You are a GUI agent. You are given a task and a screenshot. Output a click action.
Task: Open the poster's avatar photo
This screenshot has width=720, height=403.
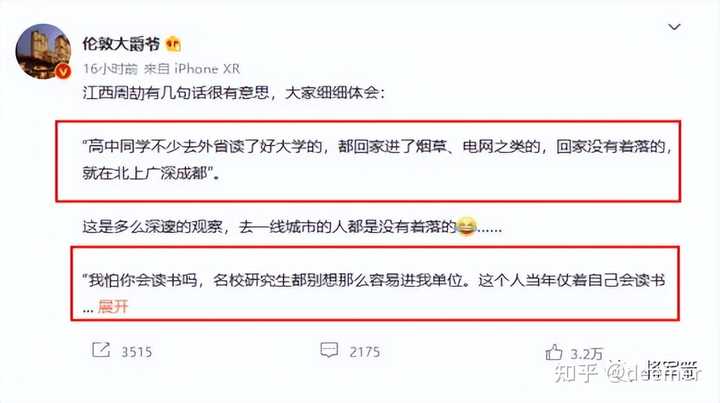(43, 51)
